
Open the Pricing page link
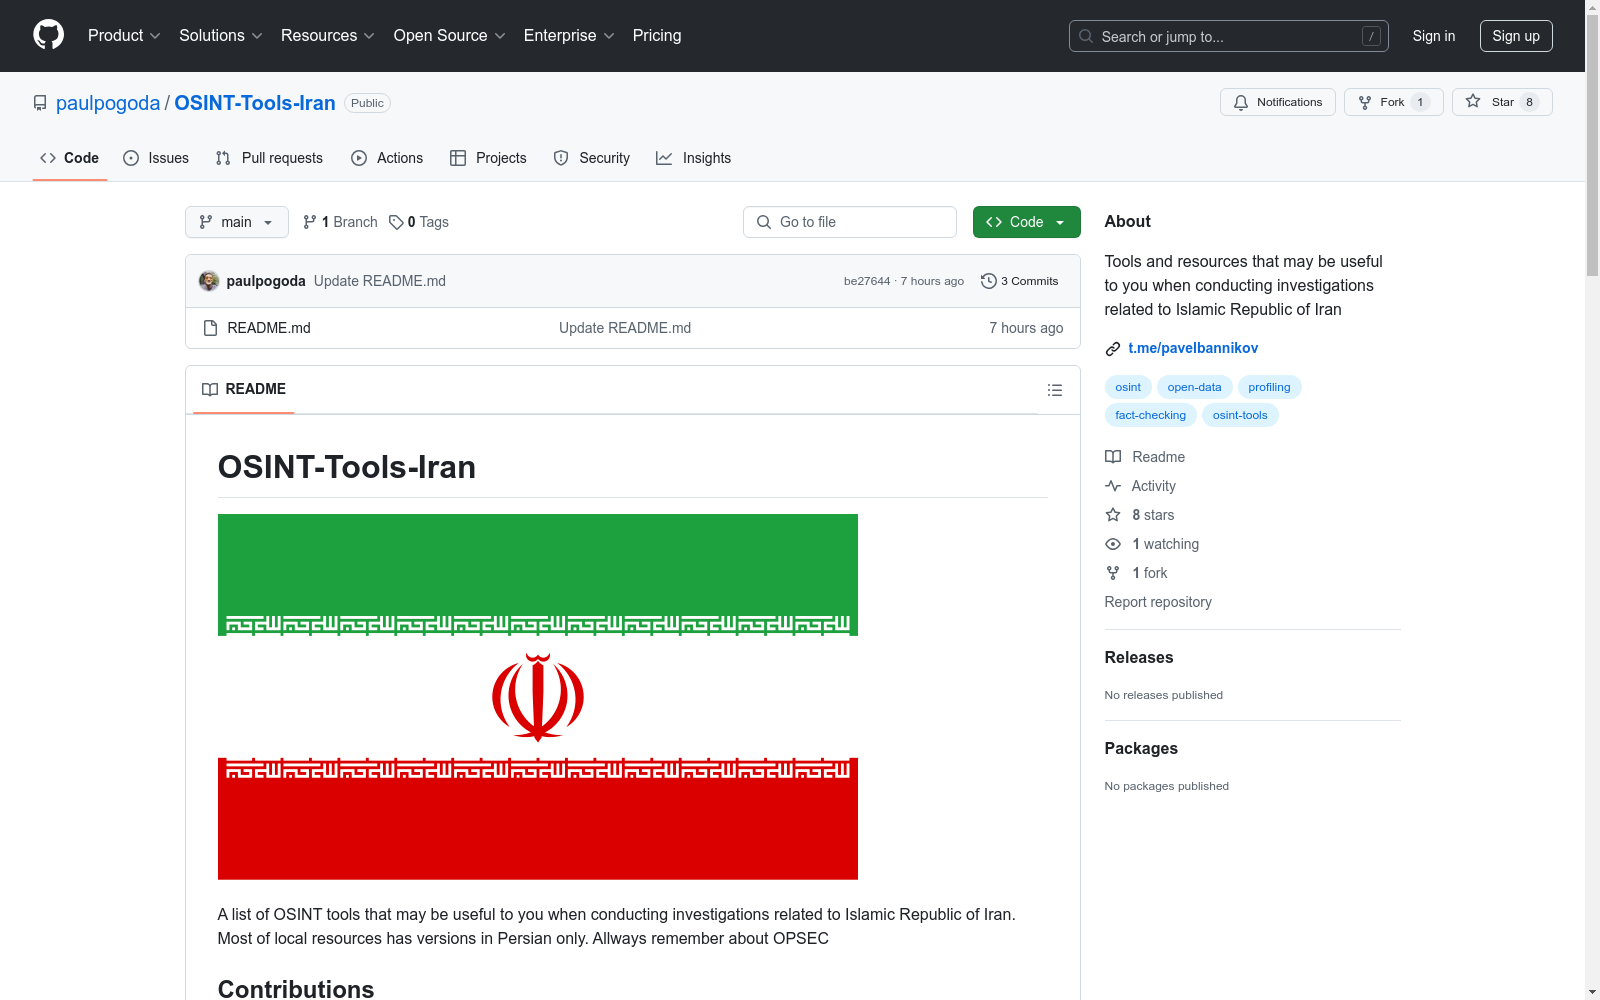[657, 36]
